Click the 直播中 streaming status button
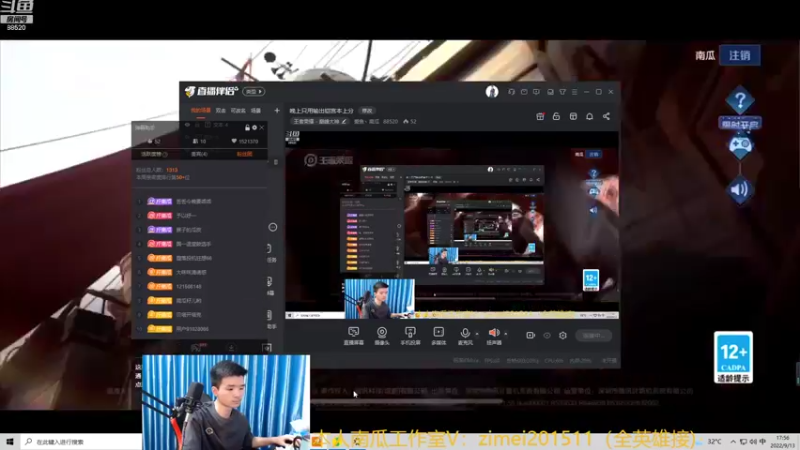Image resolution: width=800 pixels, height=450 pixels. [x=593, y=335]
